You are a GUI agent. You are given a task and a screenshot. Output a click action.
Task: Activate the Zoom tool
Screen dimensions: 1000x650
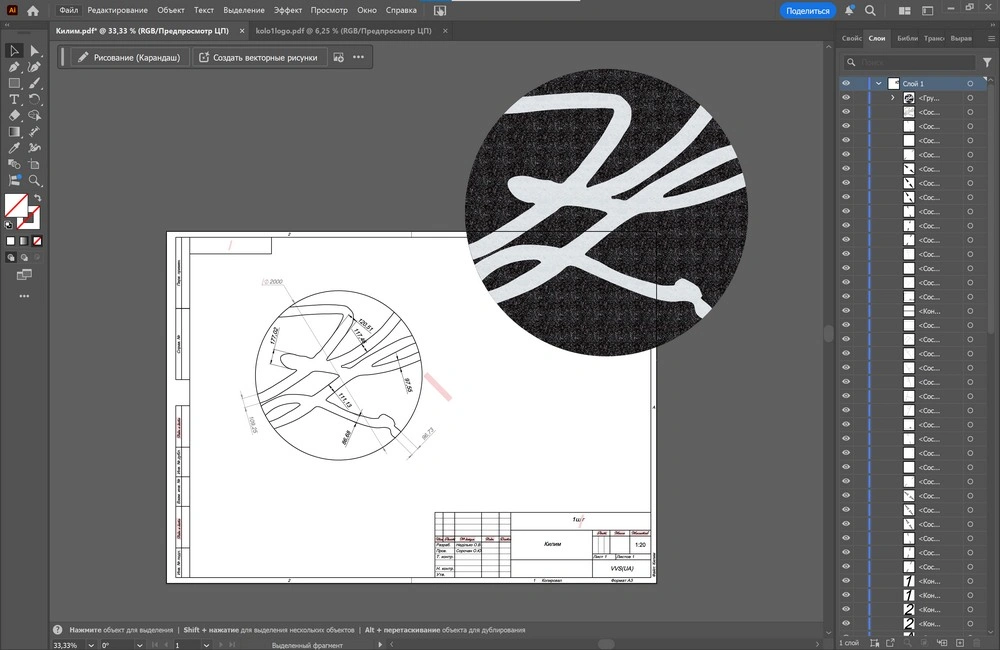pyautogui.click(x=35, y=181)
